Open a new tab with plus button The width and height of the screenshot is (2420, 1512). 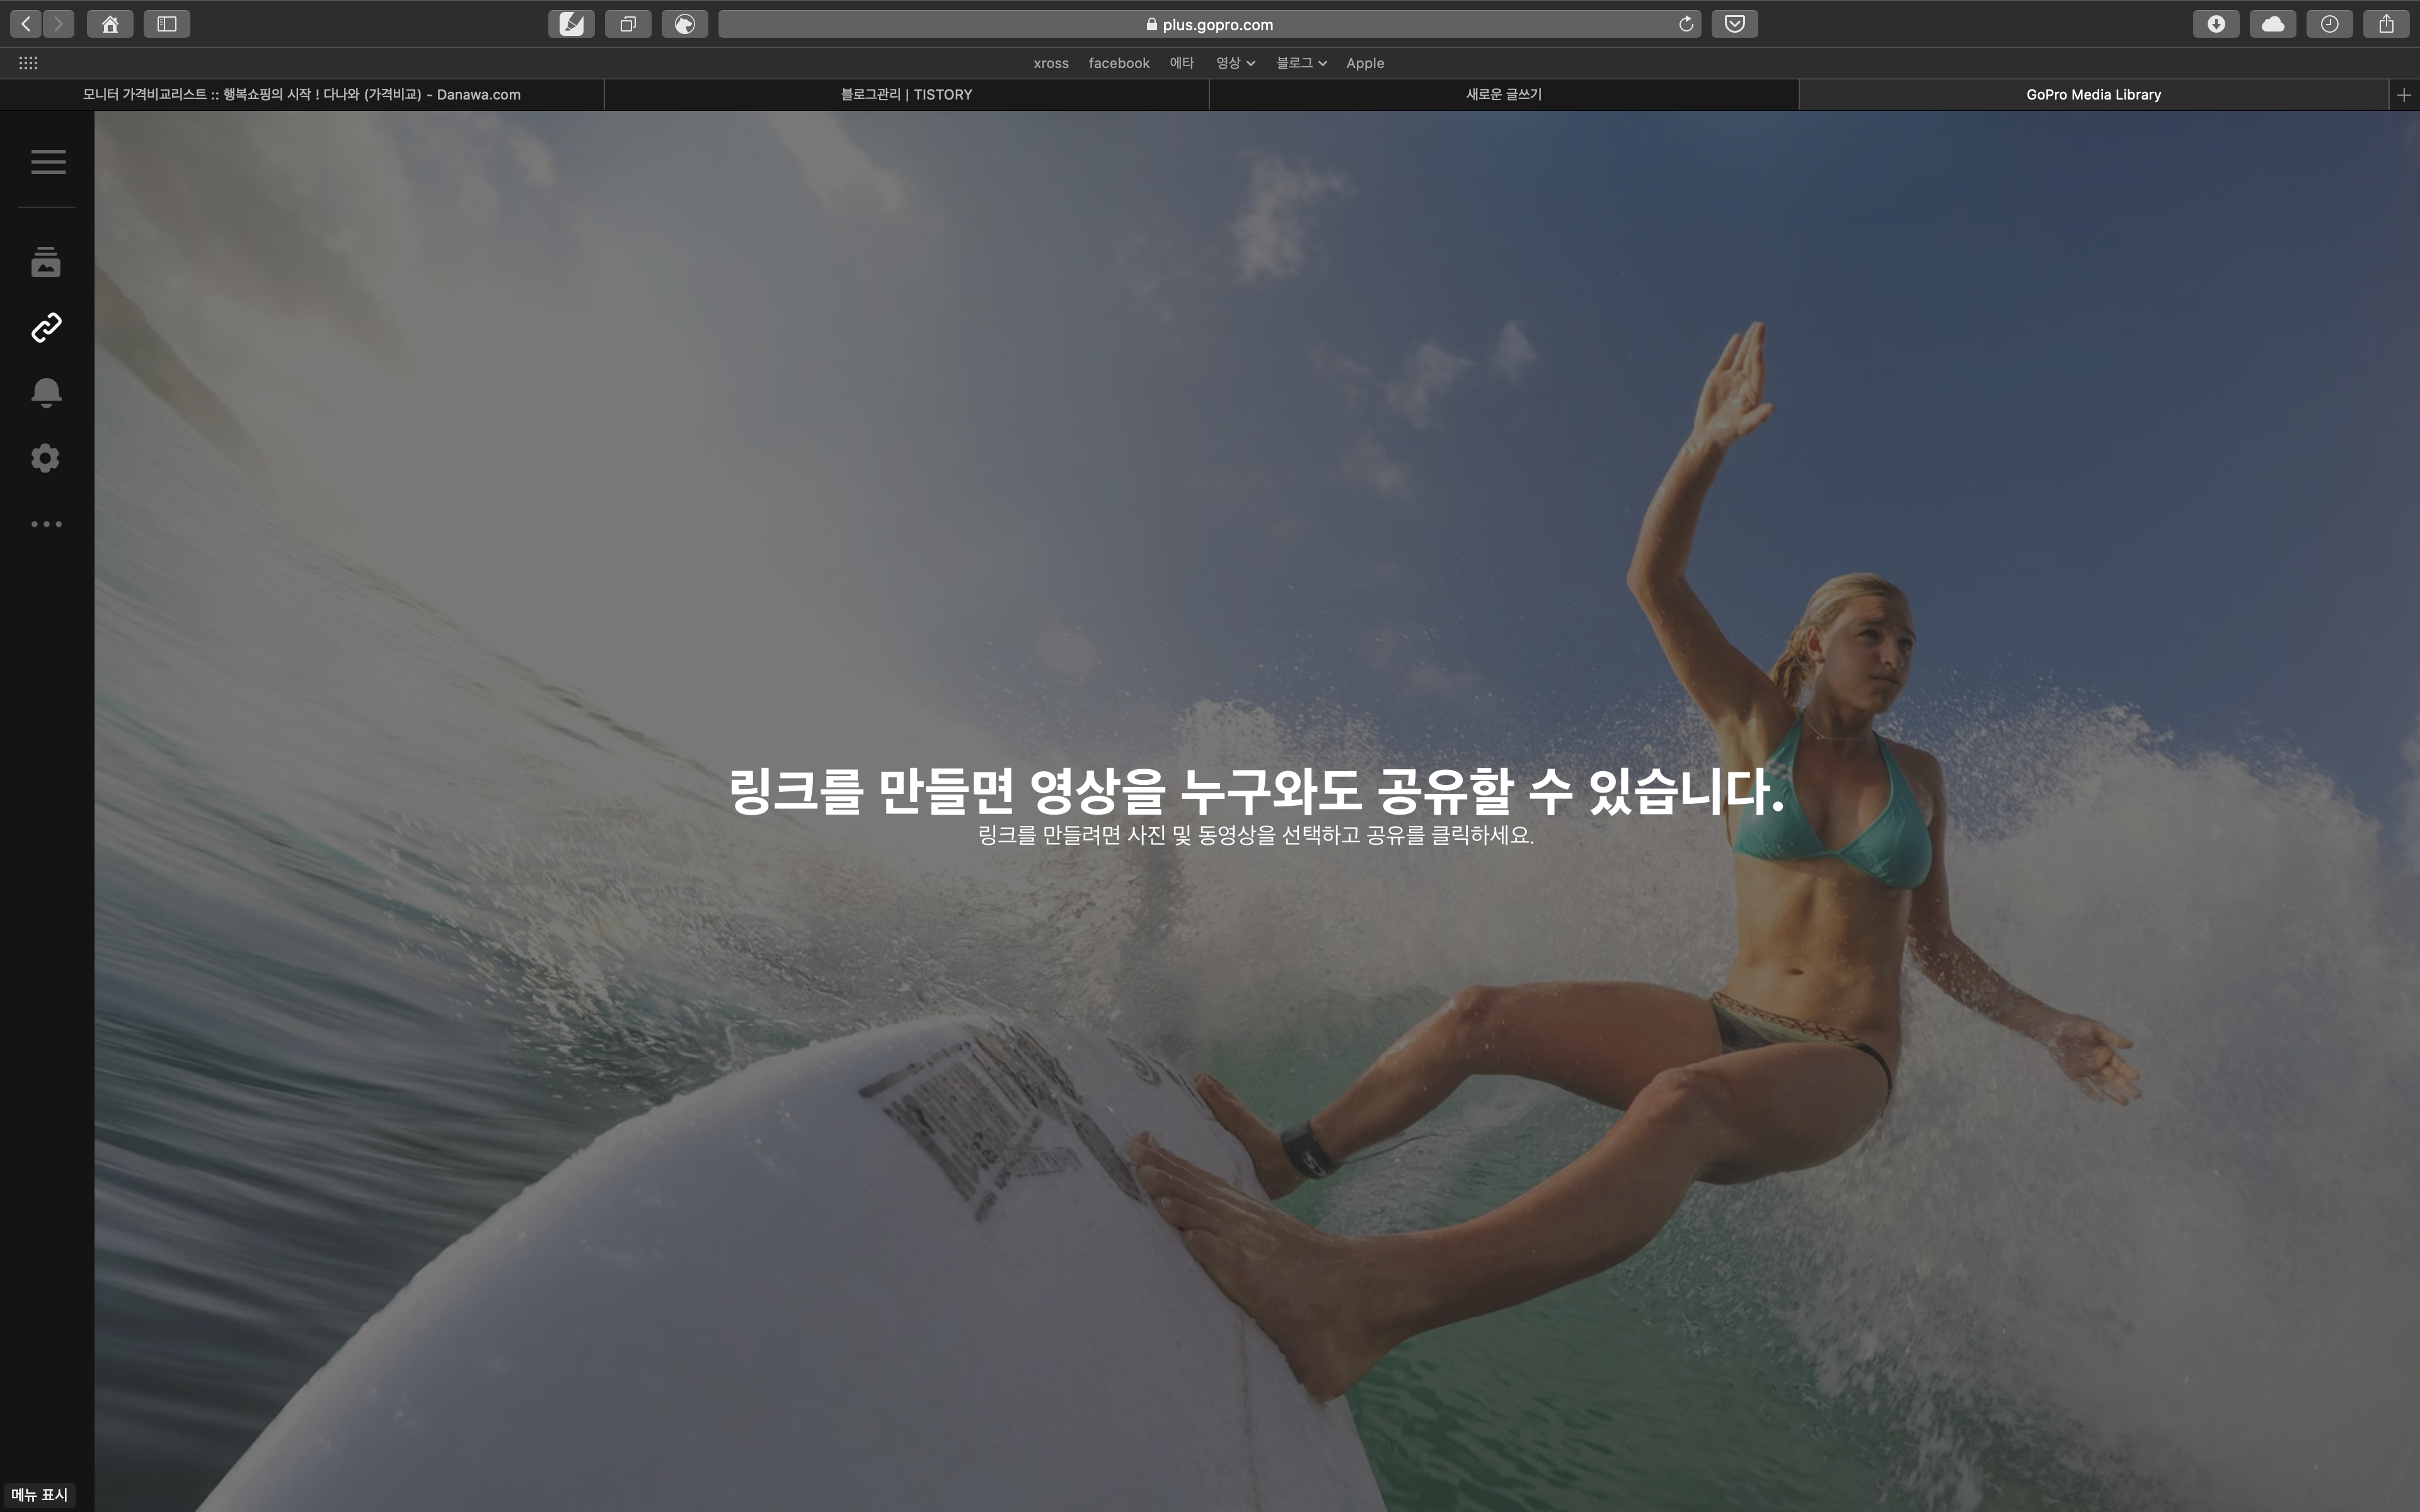[x=2404, y=95]
